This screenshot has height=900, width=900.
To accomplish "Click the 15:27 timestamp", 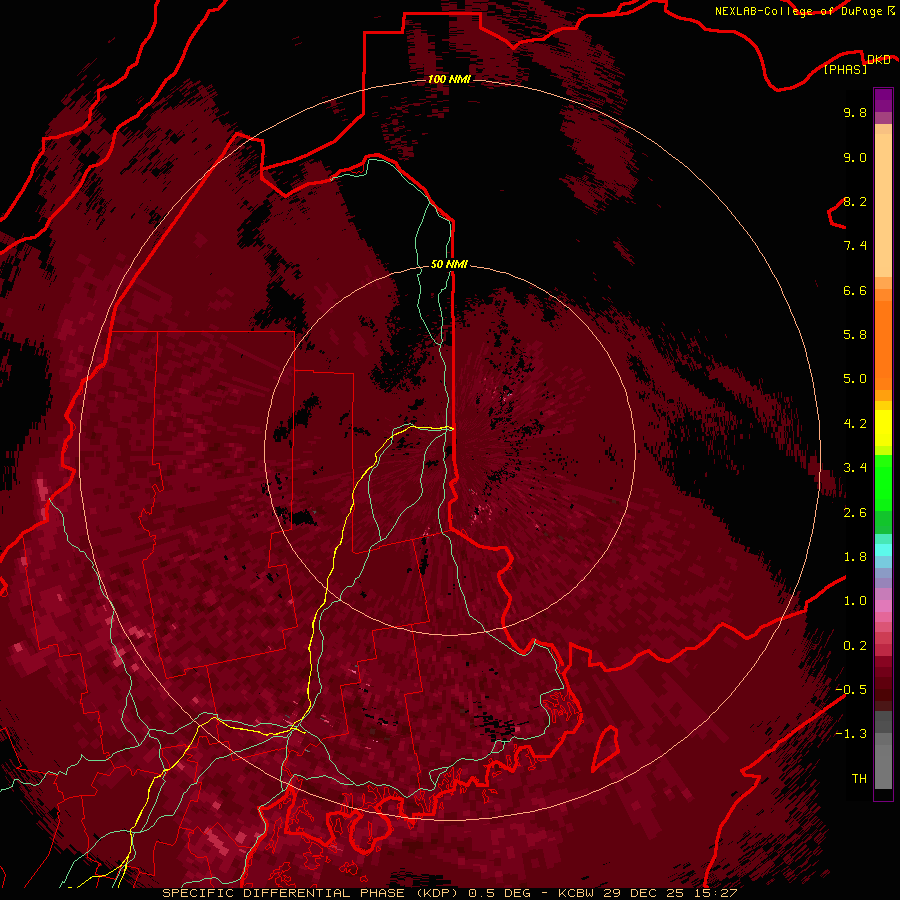I will point(715,893).
